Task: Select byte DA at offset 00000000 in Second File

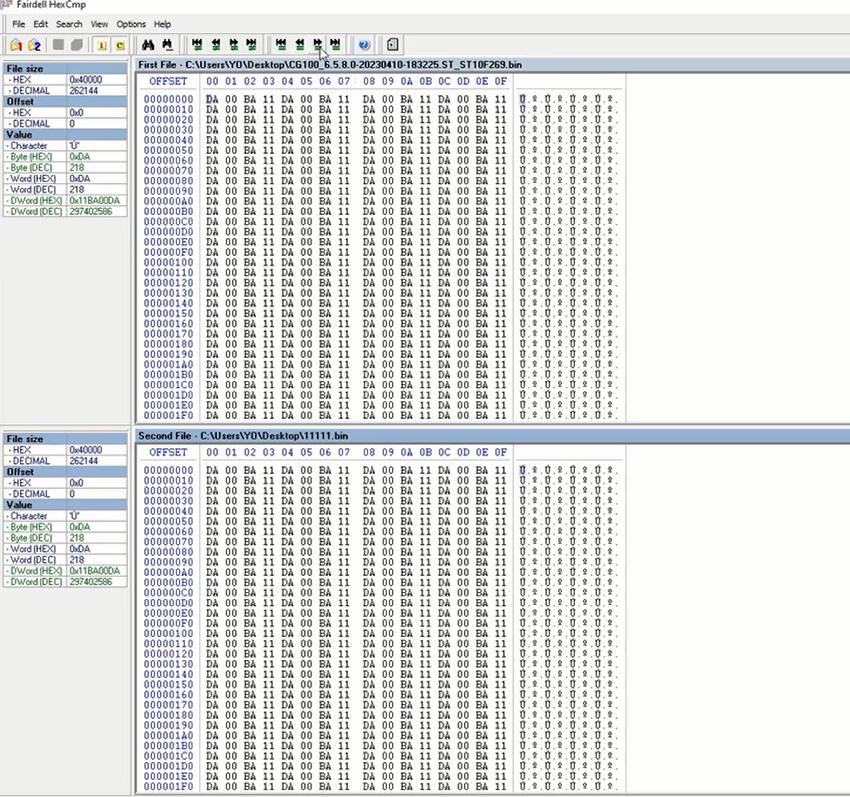Action: tap(212, 471)
